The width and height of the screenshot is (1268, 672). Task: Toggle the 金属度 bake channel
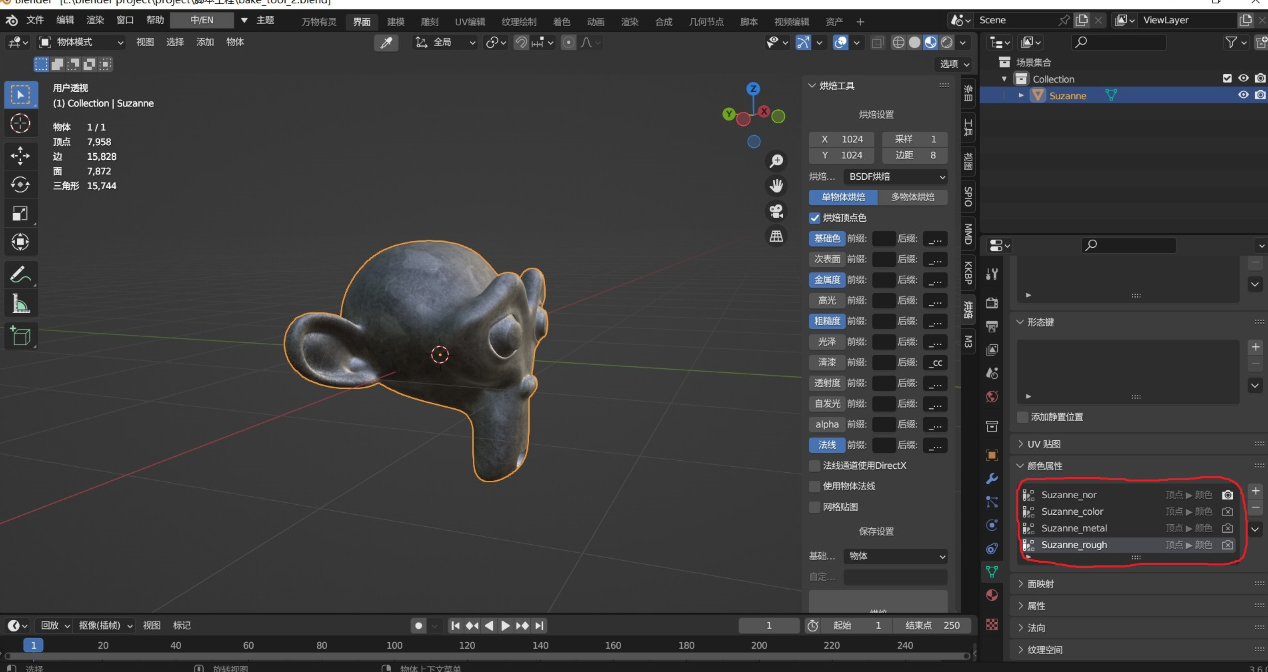[x=826, y=280]
